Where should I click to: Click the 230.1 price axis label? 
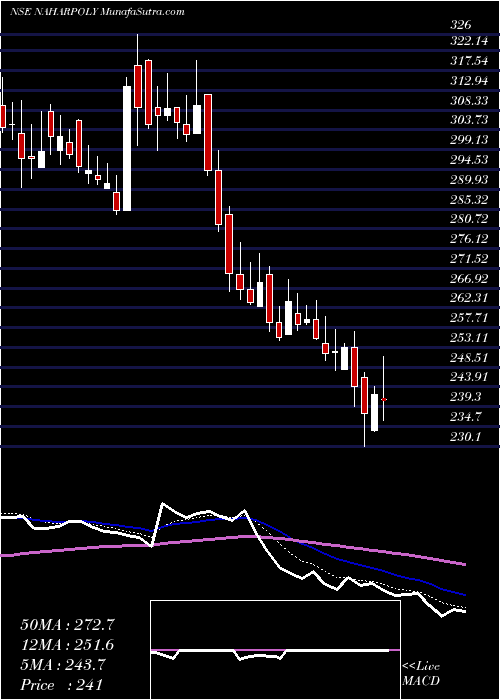466,437
